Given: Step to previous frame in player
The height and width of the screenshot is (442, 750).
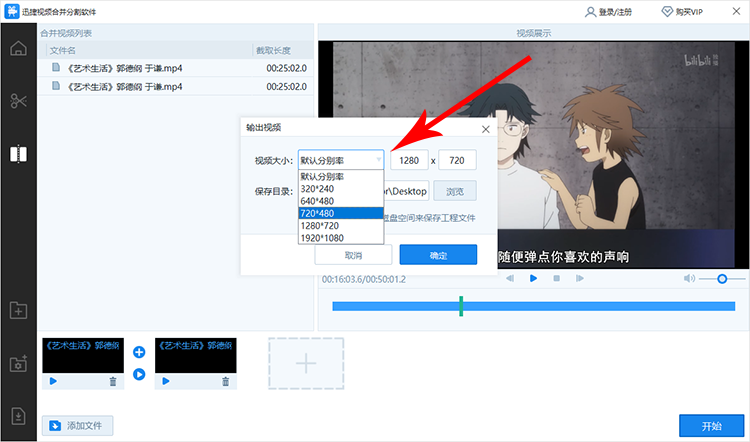Looking at the screenshot, I should point(510,278).
